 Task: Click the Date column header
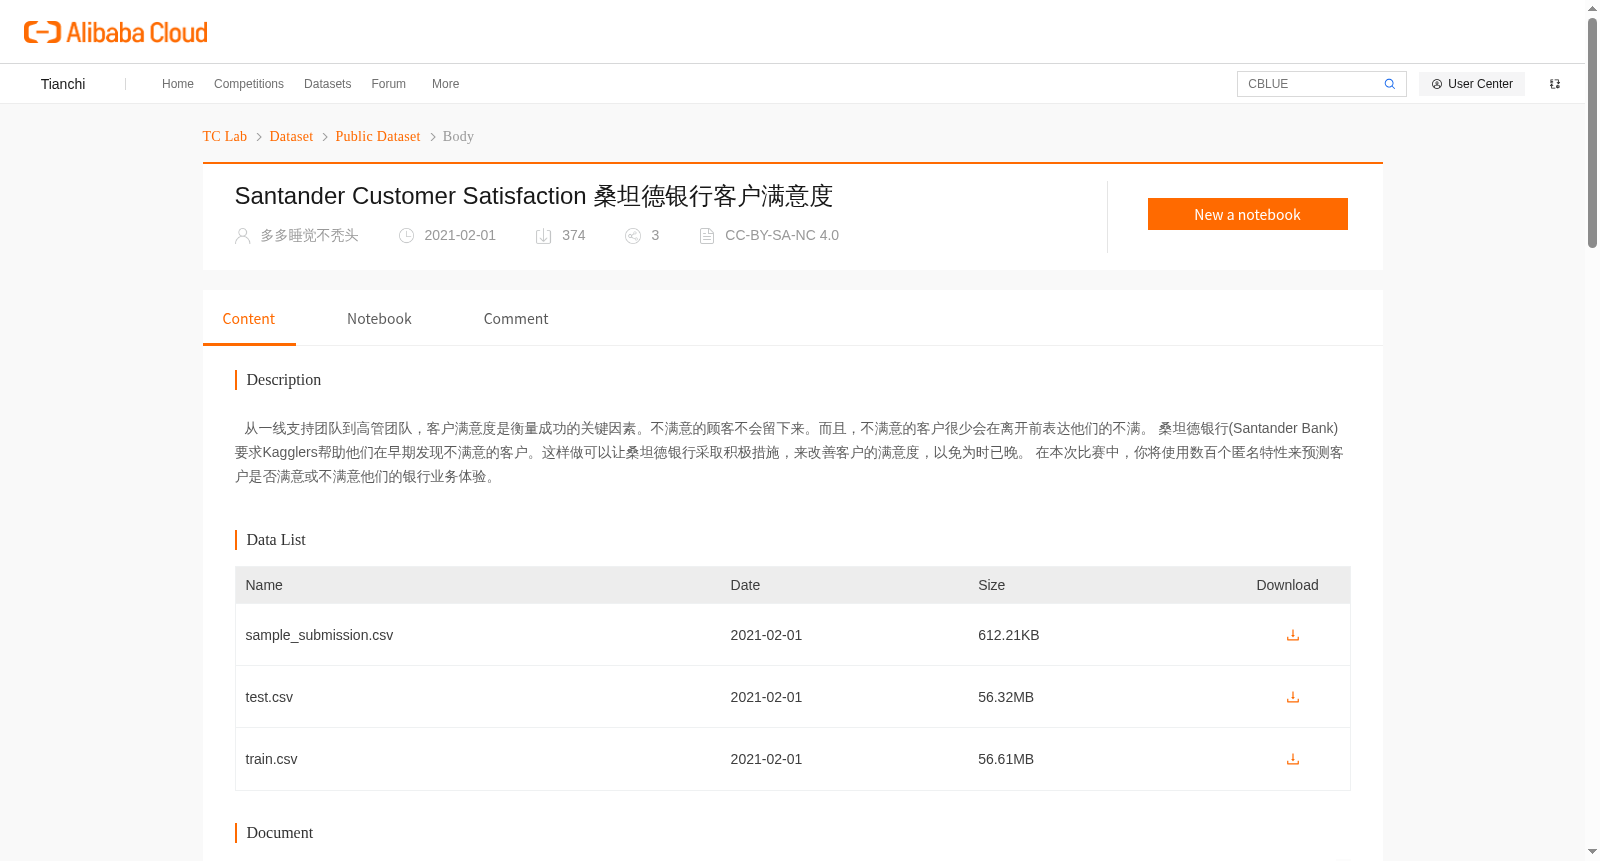point(745,585)
